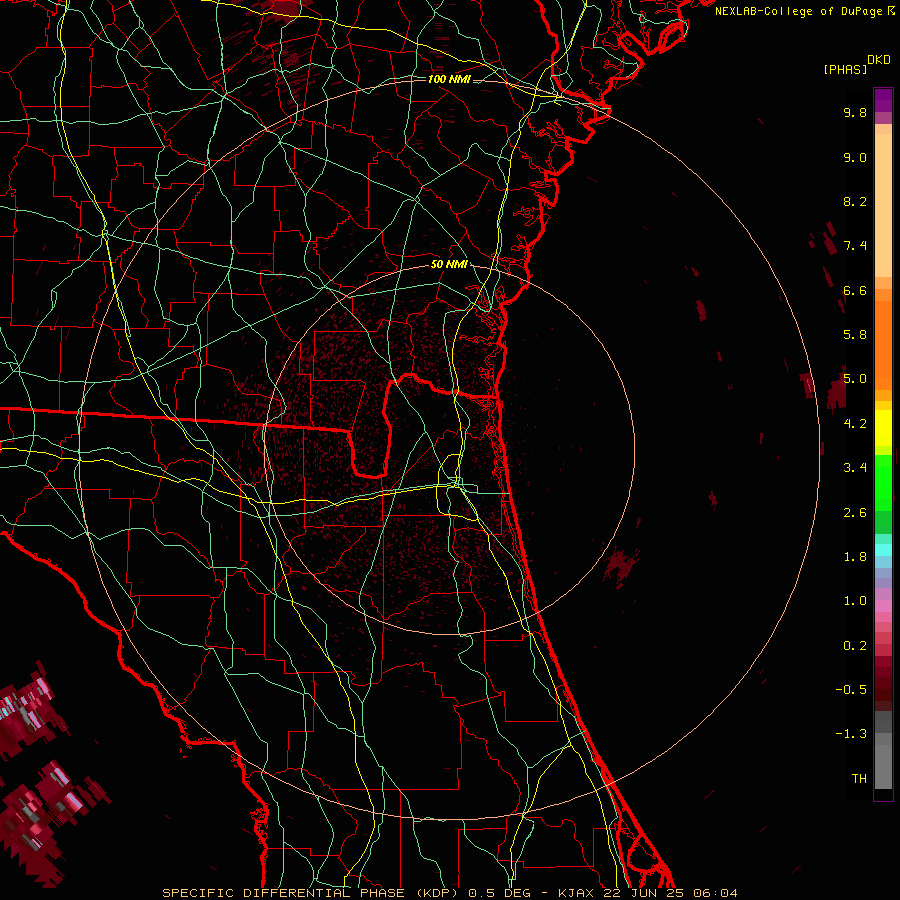Click the TH threshold label
The image size is (900, 900).
tap(859, 779)
